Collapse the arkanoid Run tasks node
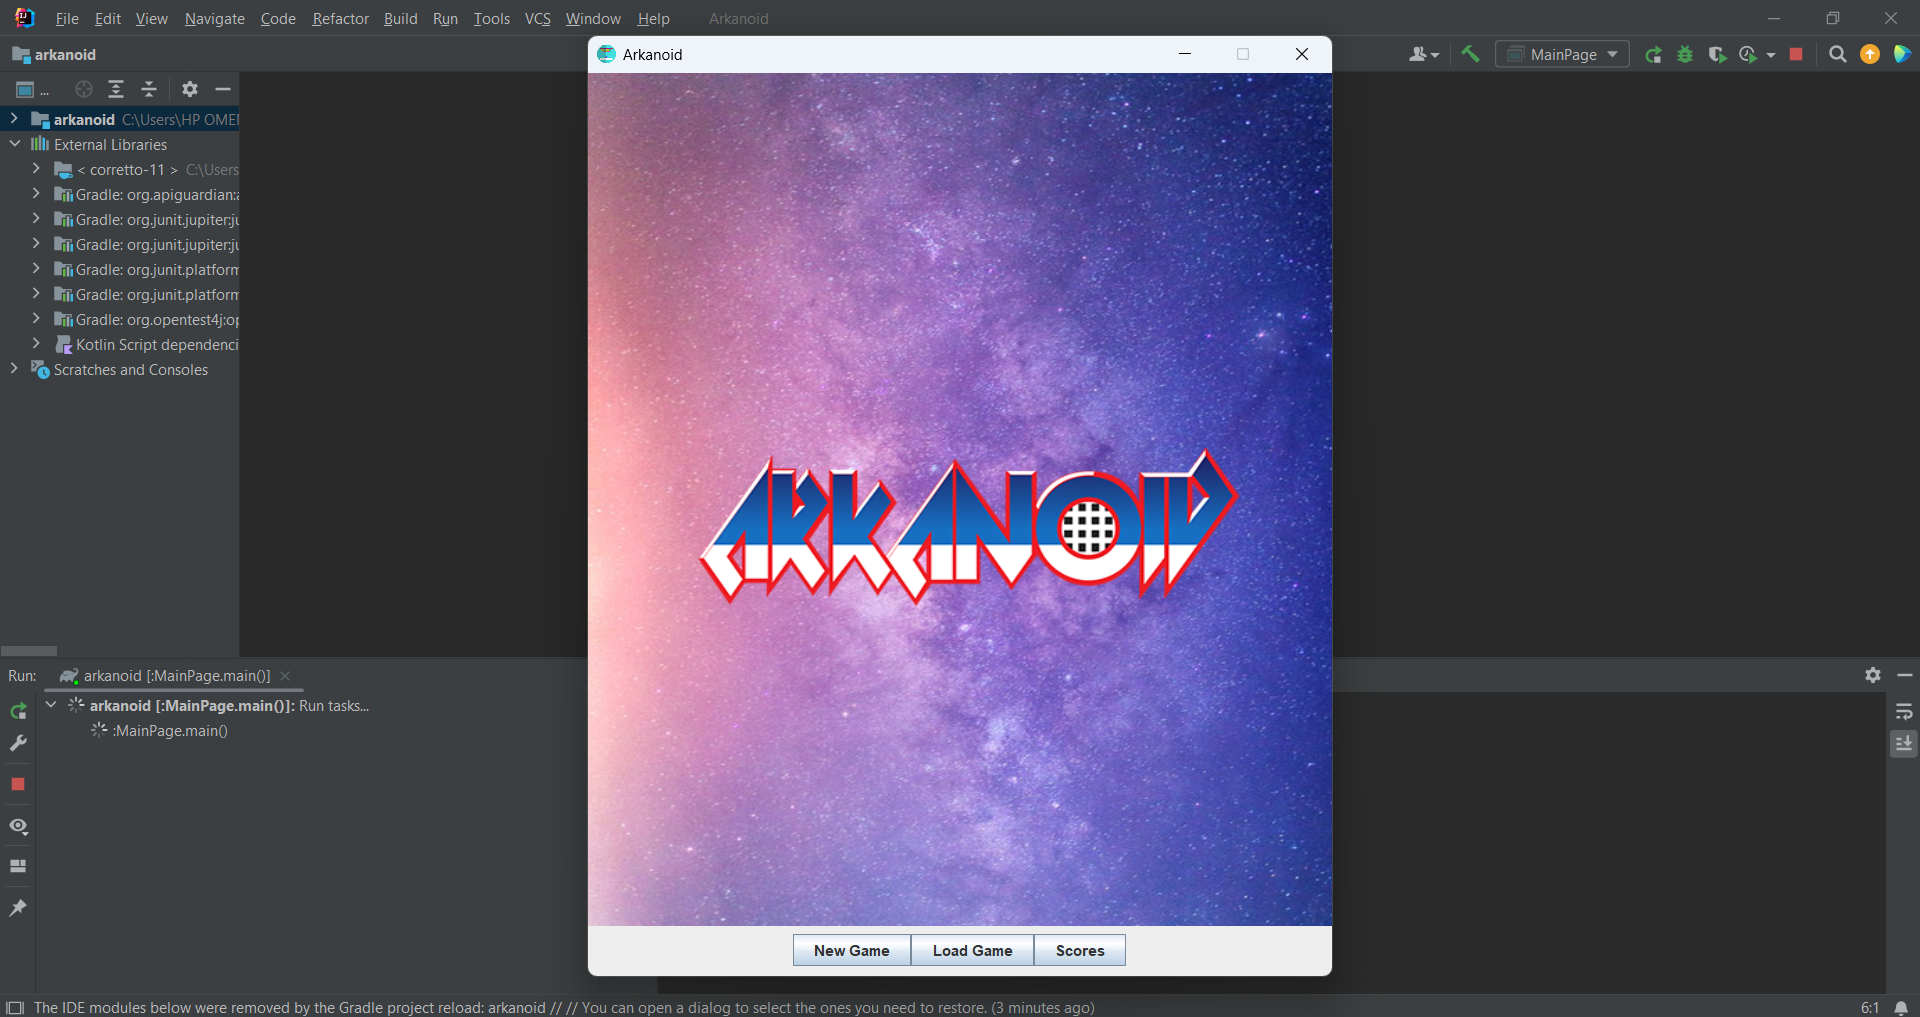Screen dimensions: 1920x1017 51,705
